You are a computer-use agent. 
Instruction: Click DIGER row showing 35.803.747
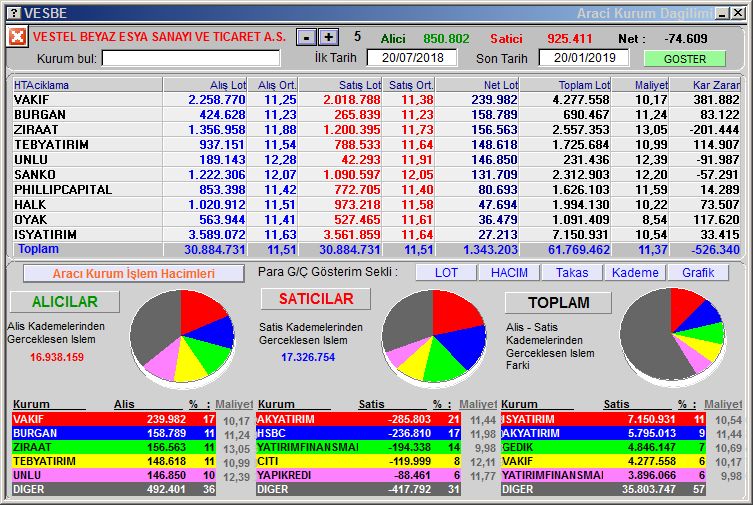pos(603,489)
